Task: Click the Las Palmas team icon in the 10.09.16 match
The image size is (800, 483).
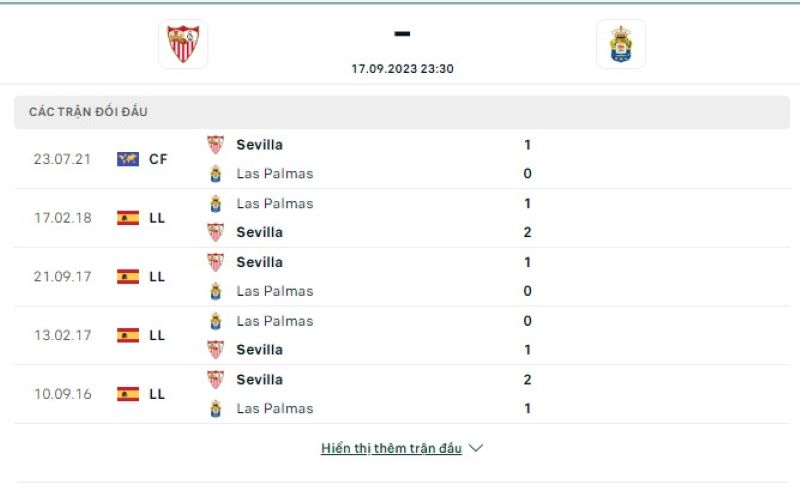Action: tap(215, 409)
